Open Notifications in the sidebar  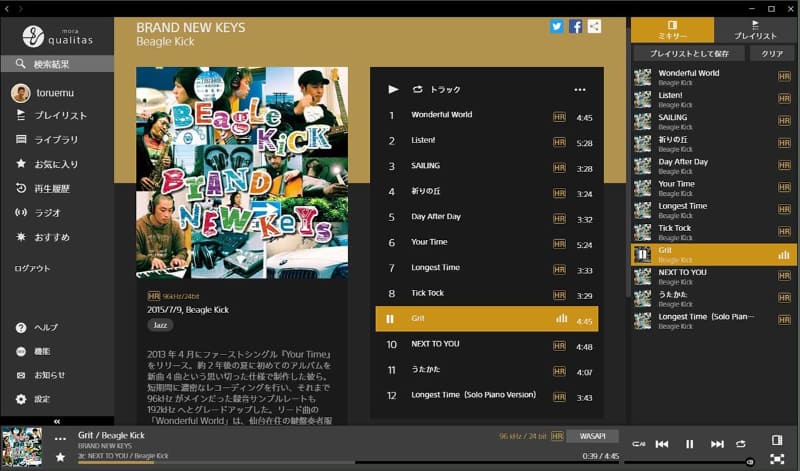click(x=40, y=375)
